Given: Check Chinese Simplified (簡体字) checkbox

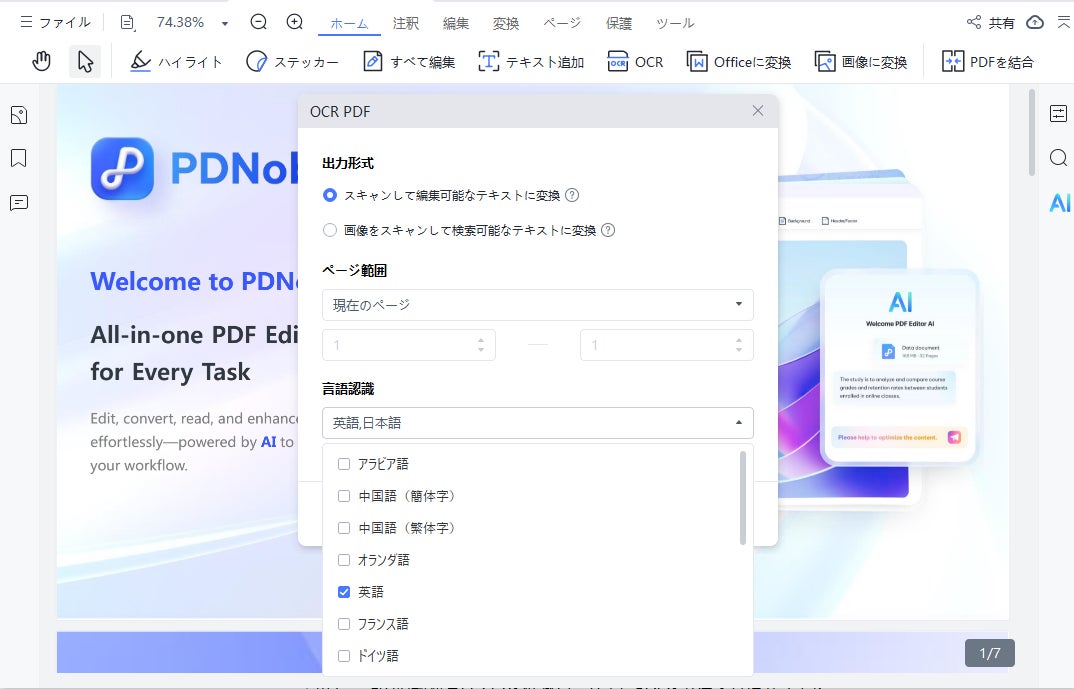Looking at the screenshot, I should 344,496.
